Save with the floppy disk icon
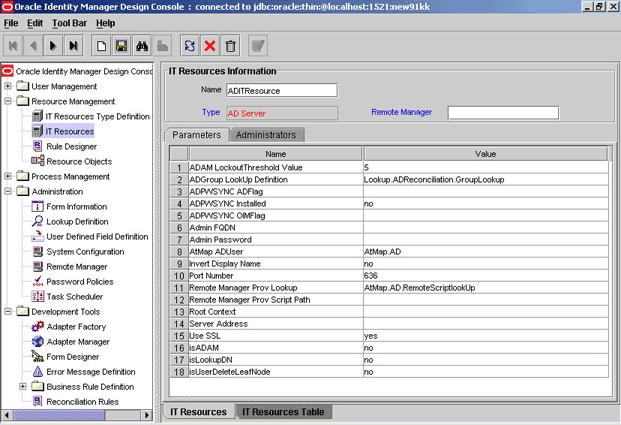This screenshot has width=621, height=425. pyautogui.click(x=122, y=46)
